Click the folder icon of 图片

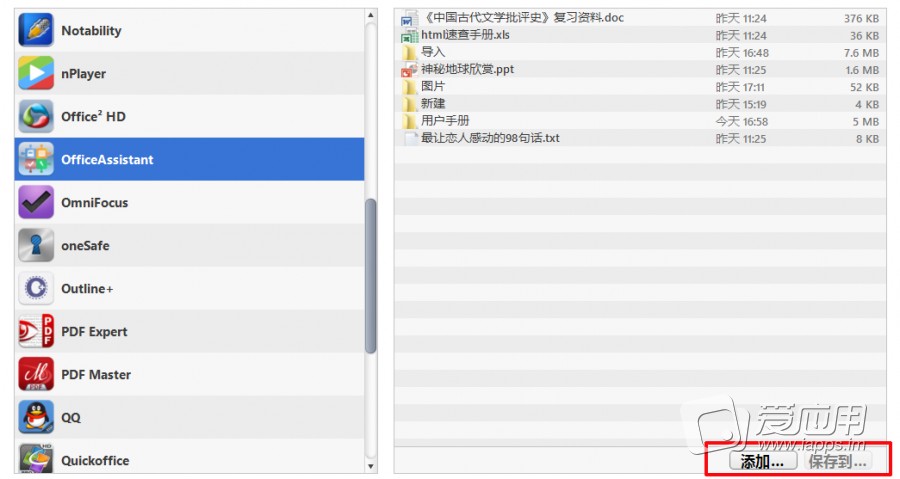coord(409,87)
